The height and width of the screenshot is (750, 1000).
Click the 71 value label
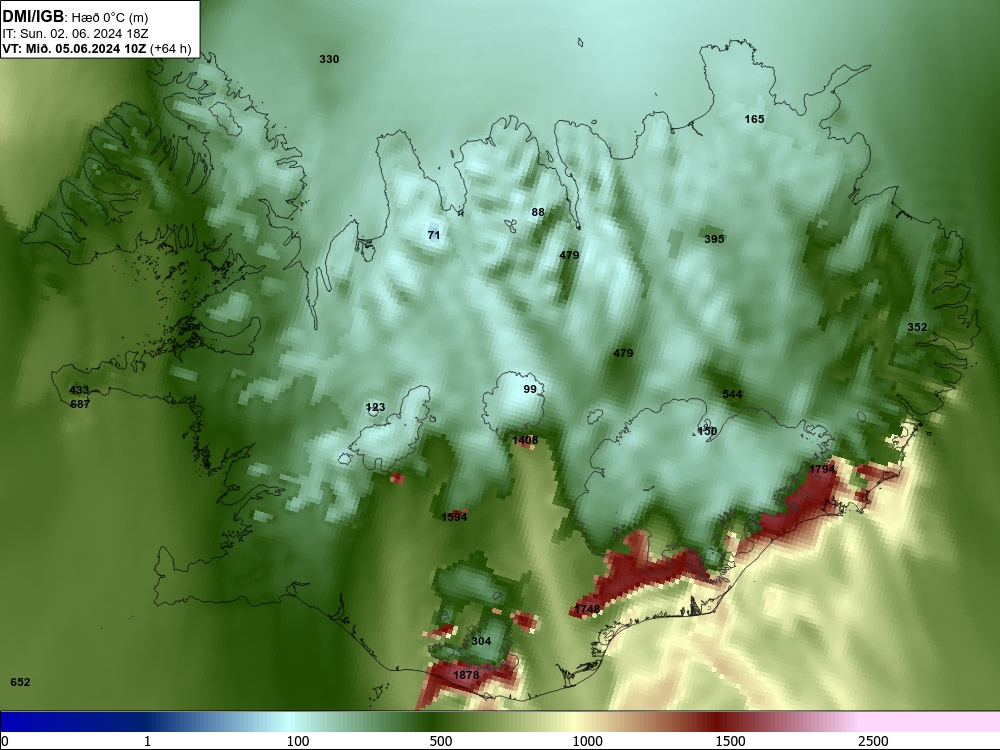pos(434,235)
